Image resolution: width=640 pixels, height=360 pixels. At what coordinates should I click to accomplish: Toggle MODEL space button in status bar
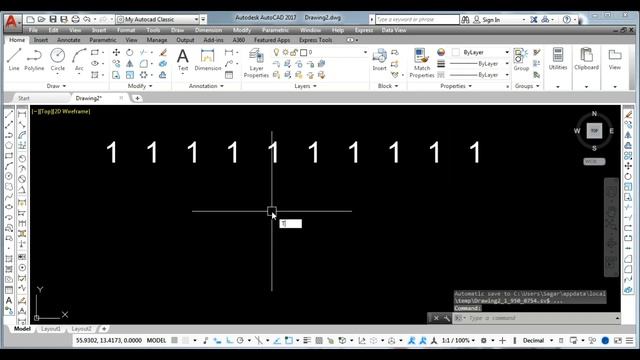156,340
